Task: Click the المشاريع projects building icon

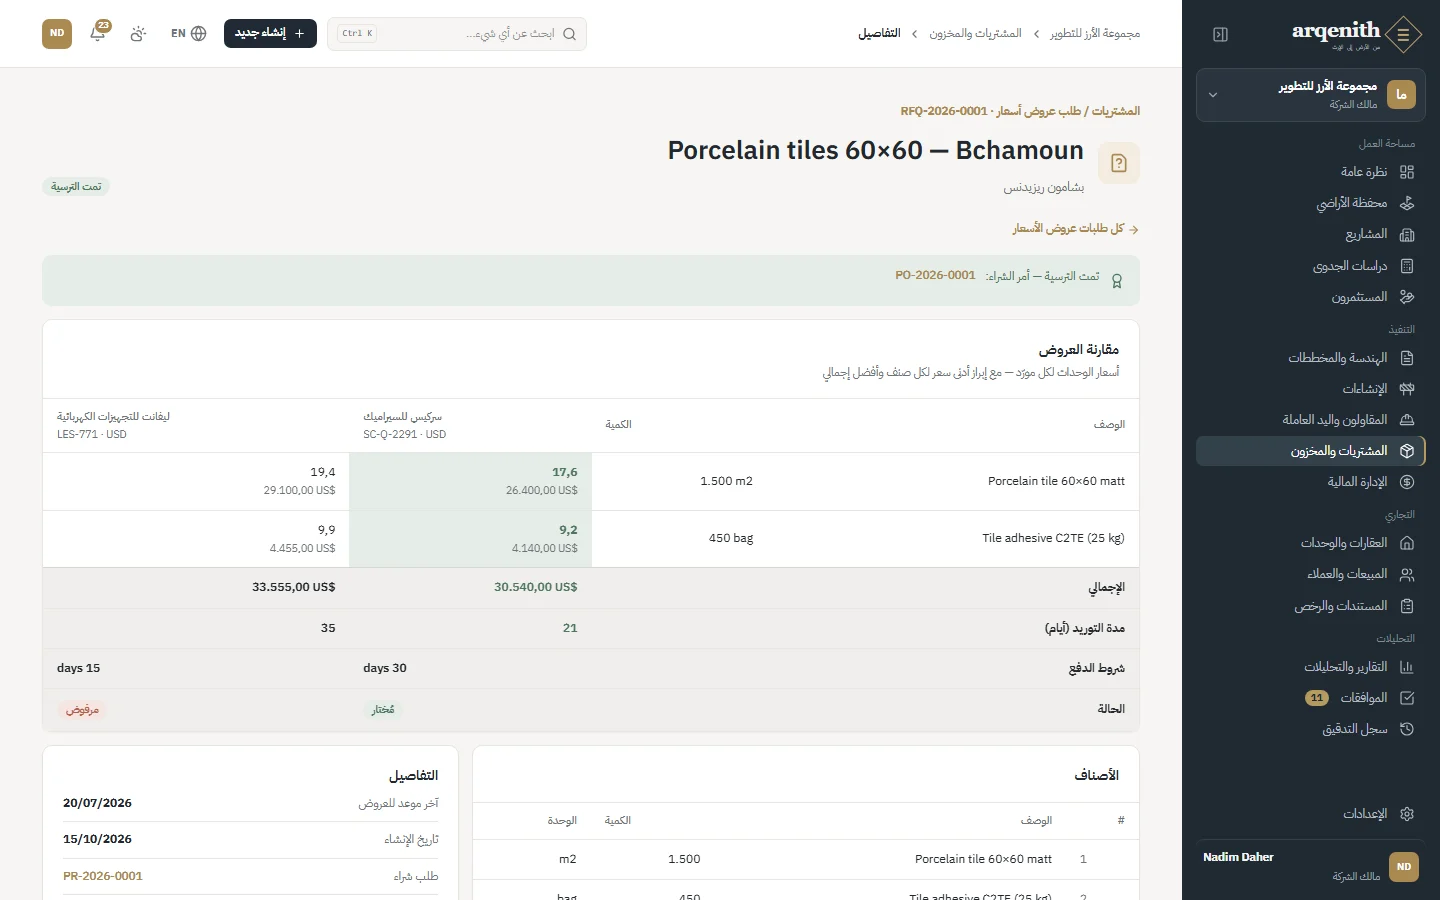Action: (x=1407, y=234)
